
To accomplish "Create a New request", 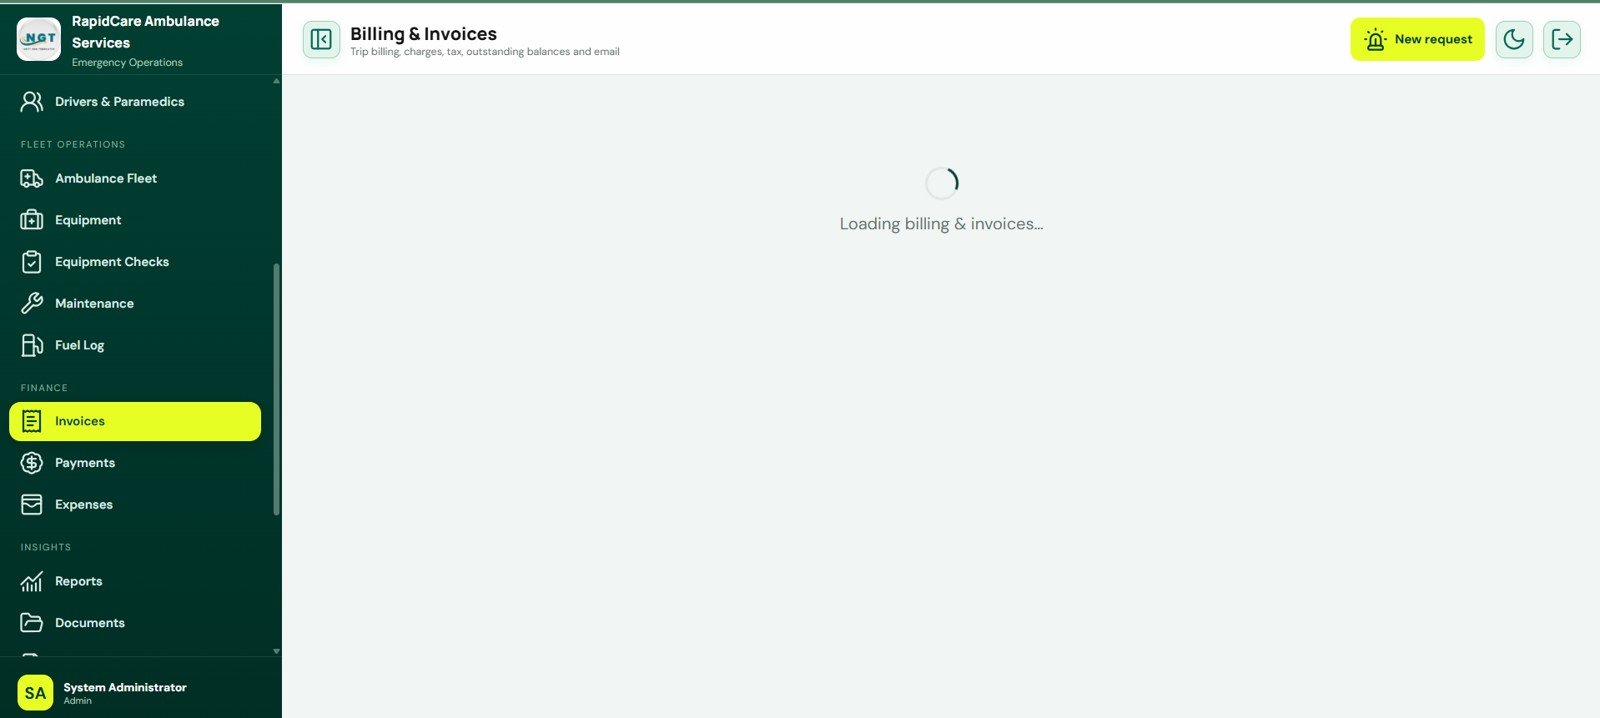I will [1417, 39].
